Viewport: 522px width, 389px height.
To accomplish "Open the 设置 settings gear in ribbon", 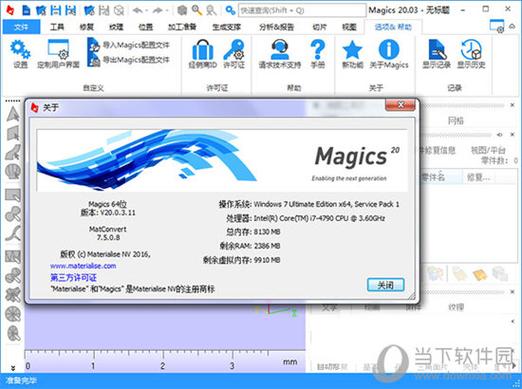I will click(x=20, y=53).
